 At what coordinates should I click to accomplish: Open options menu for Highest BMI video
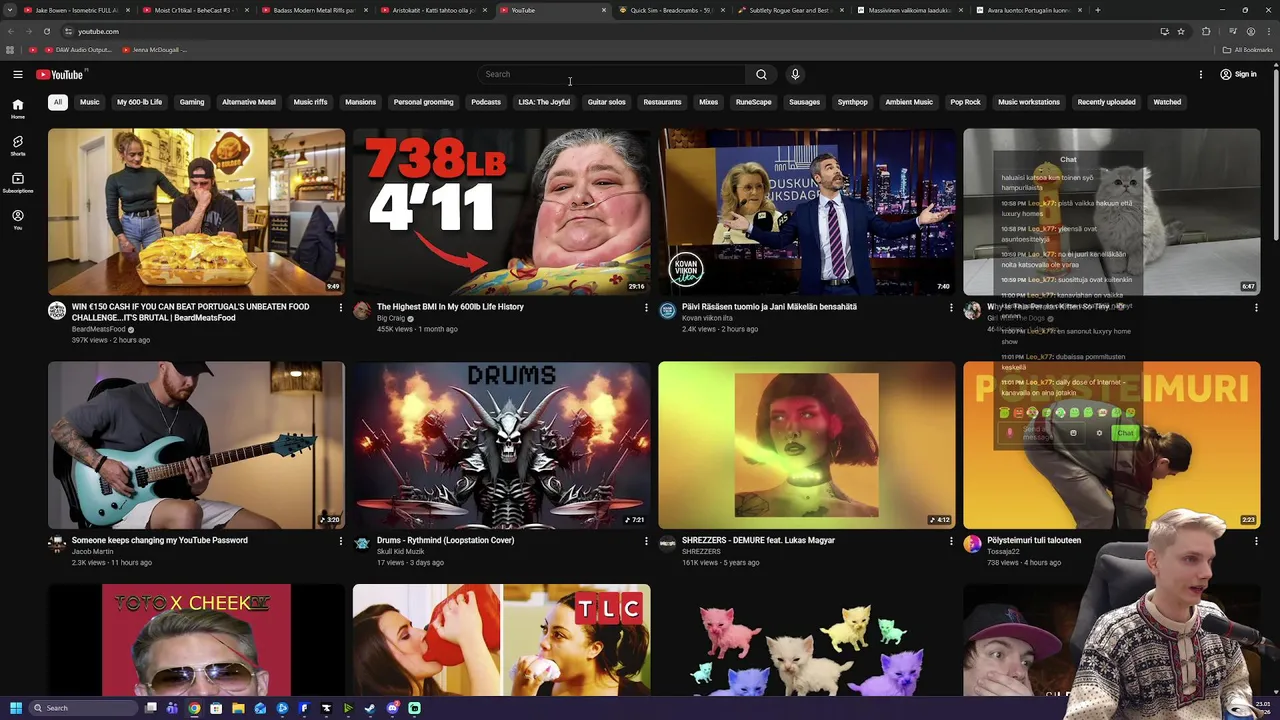(646, 308)
